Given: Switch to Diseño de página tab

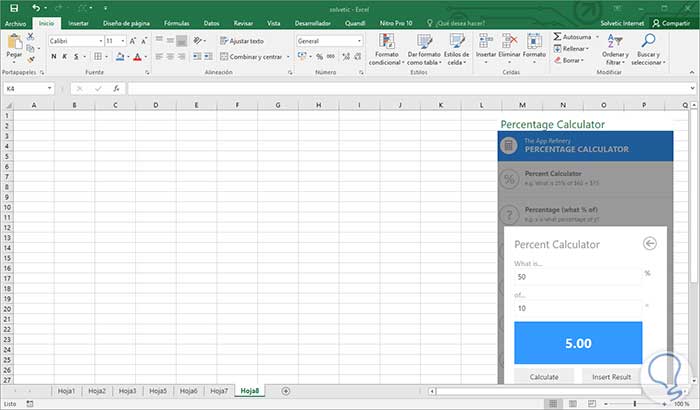Looking at the screenshot, I should [x=126, y=23].
